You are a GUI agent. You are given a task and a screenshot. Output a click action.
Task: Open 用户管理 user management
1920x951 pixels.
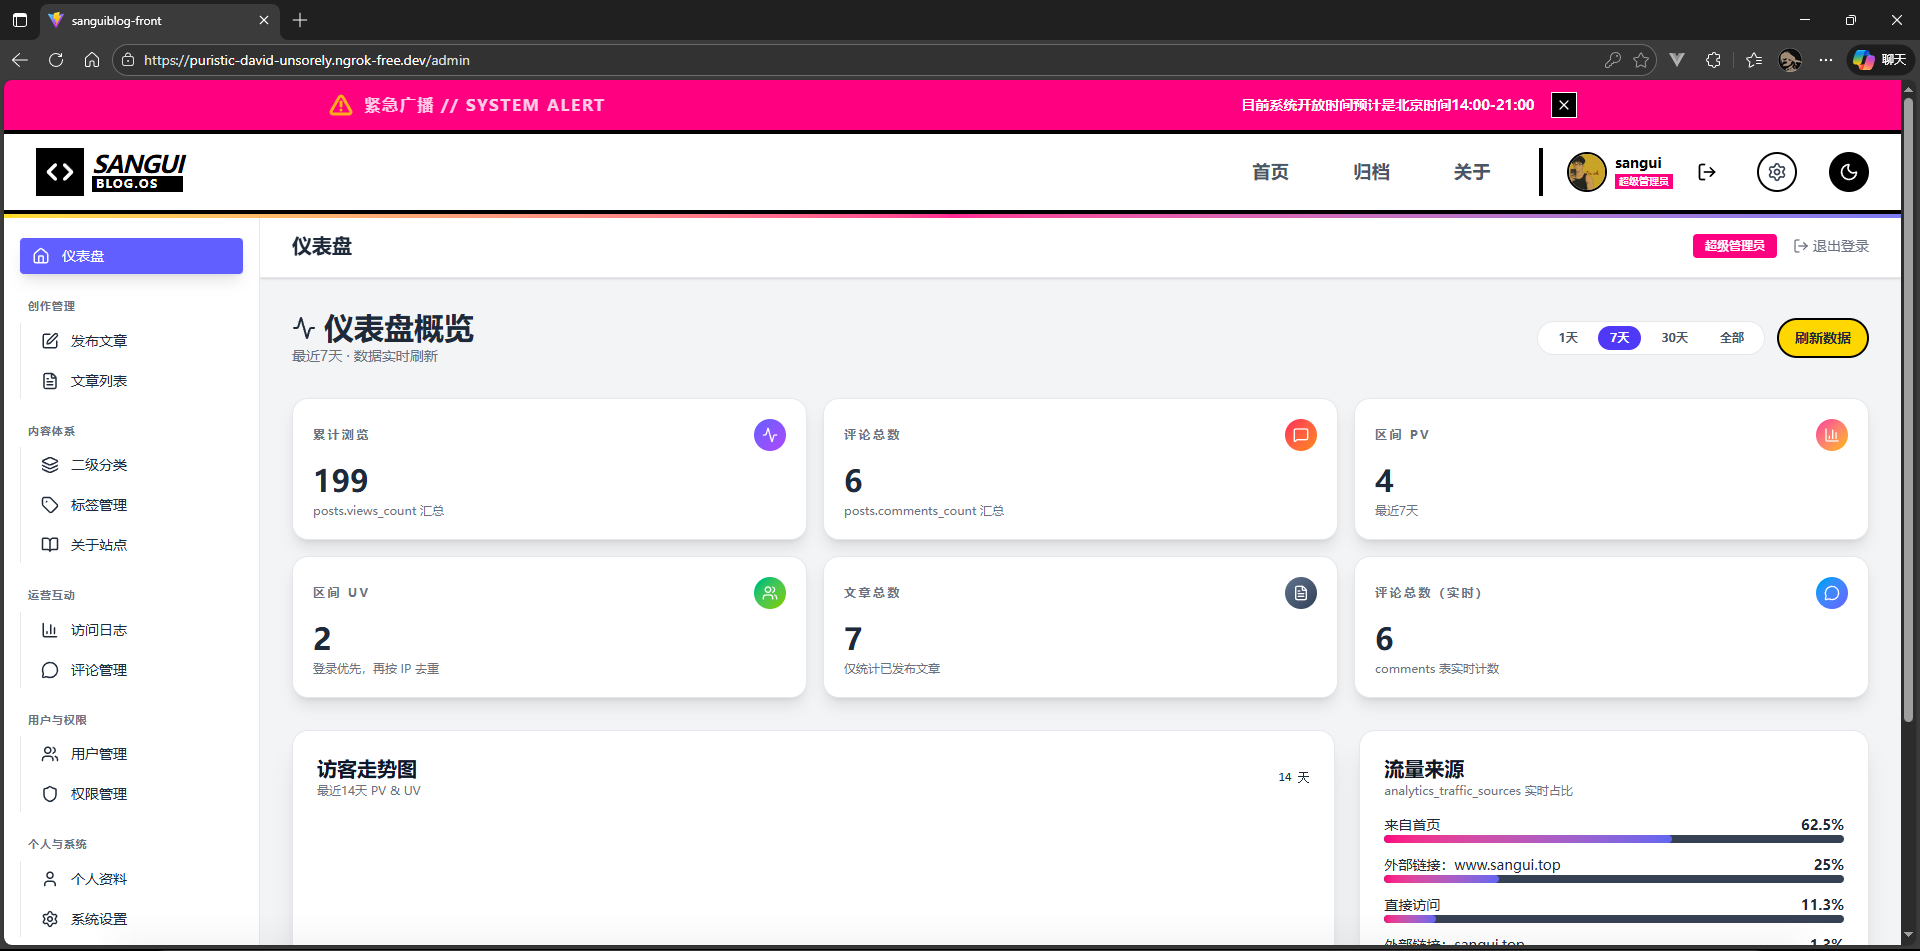pyautogui.click(x=98, y=754)
